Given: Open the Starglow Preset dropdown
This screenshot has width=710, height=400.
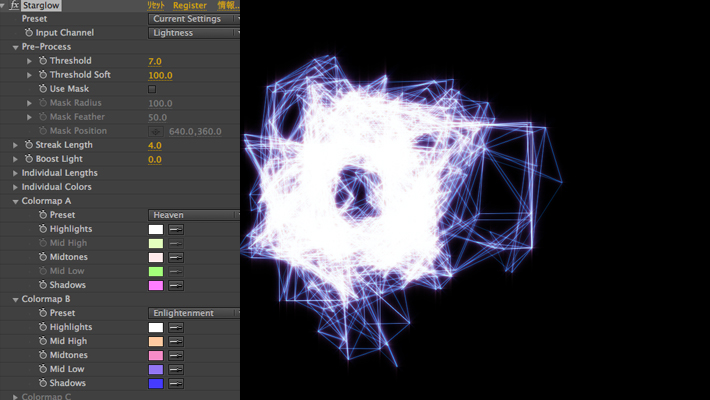Looking at the screenshot, I should pos(194,19).
